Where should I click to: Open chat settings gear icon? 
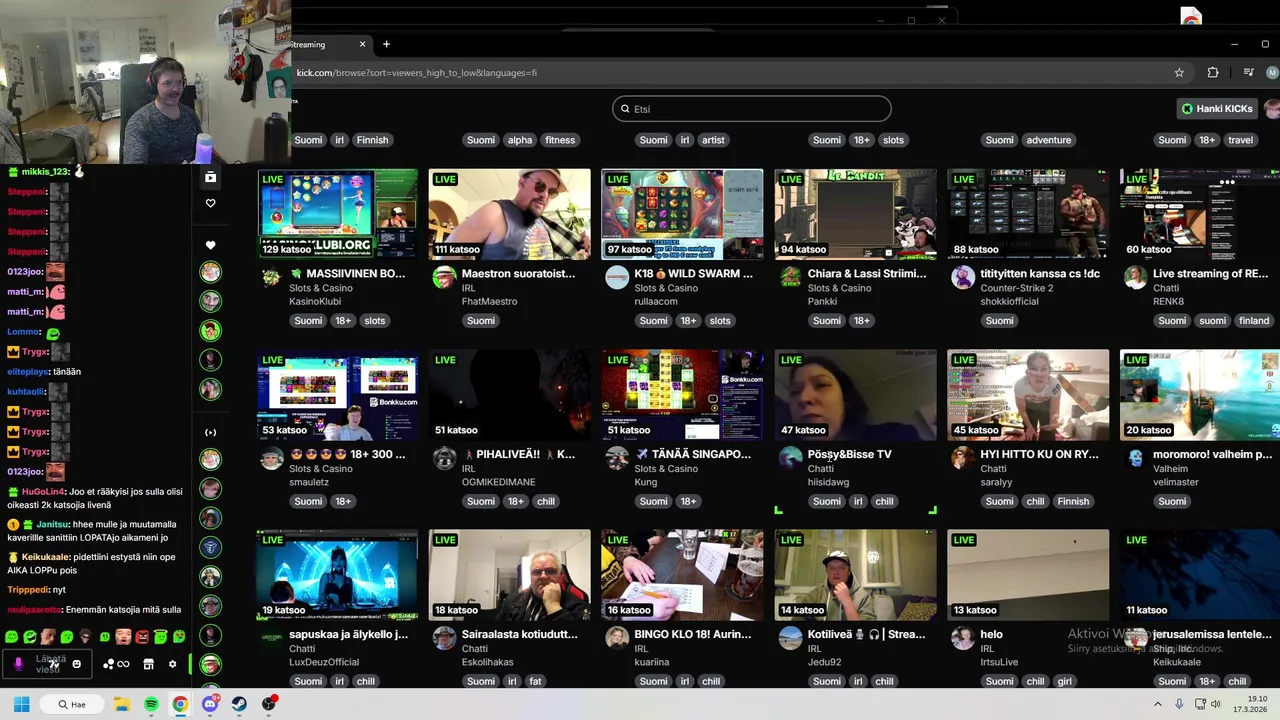click(172, 664)
